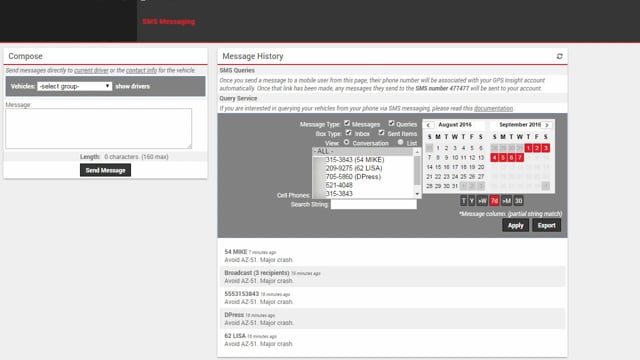The image size is (640, 360).
Task: Click into the Message text area
Action: pos(98,129)
